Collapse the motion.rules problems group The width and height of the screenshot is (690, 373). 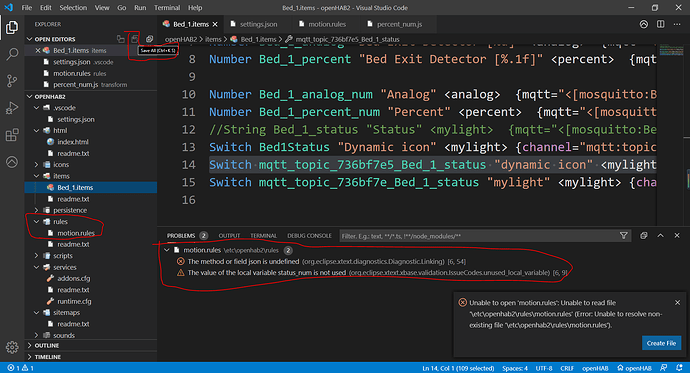click(167, 250)
